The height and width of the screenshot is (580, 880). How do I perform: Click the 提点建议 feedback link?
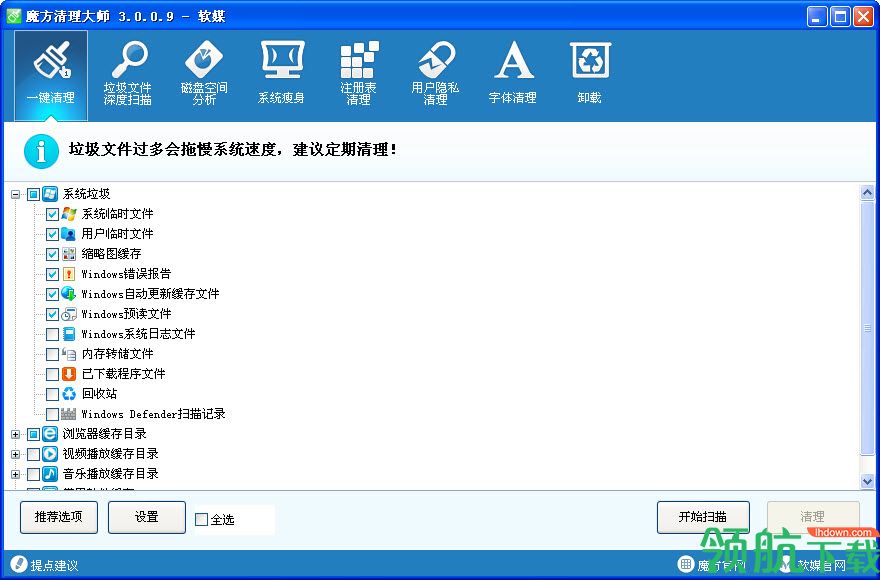(x=54, y=565)
